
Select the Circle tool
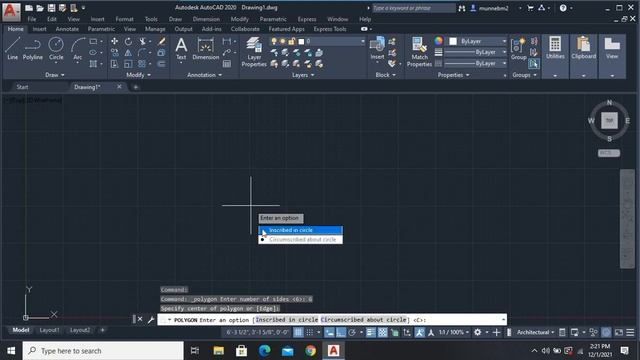point(56,49)
